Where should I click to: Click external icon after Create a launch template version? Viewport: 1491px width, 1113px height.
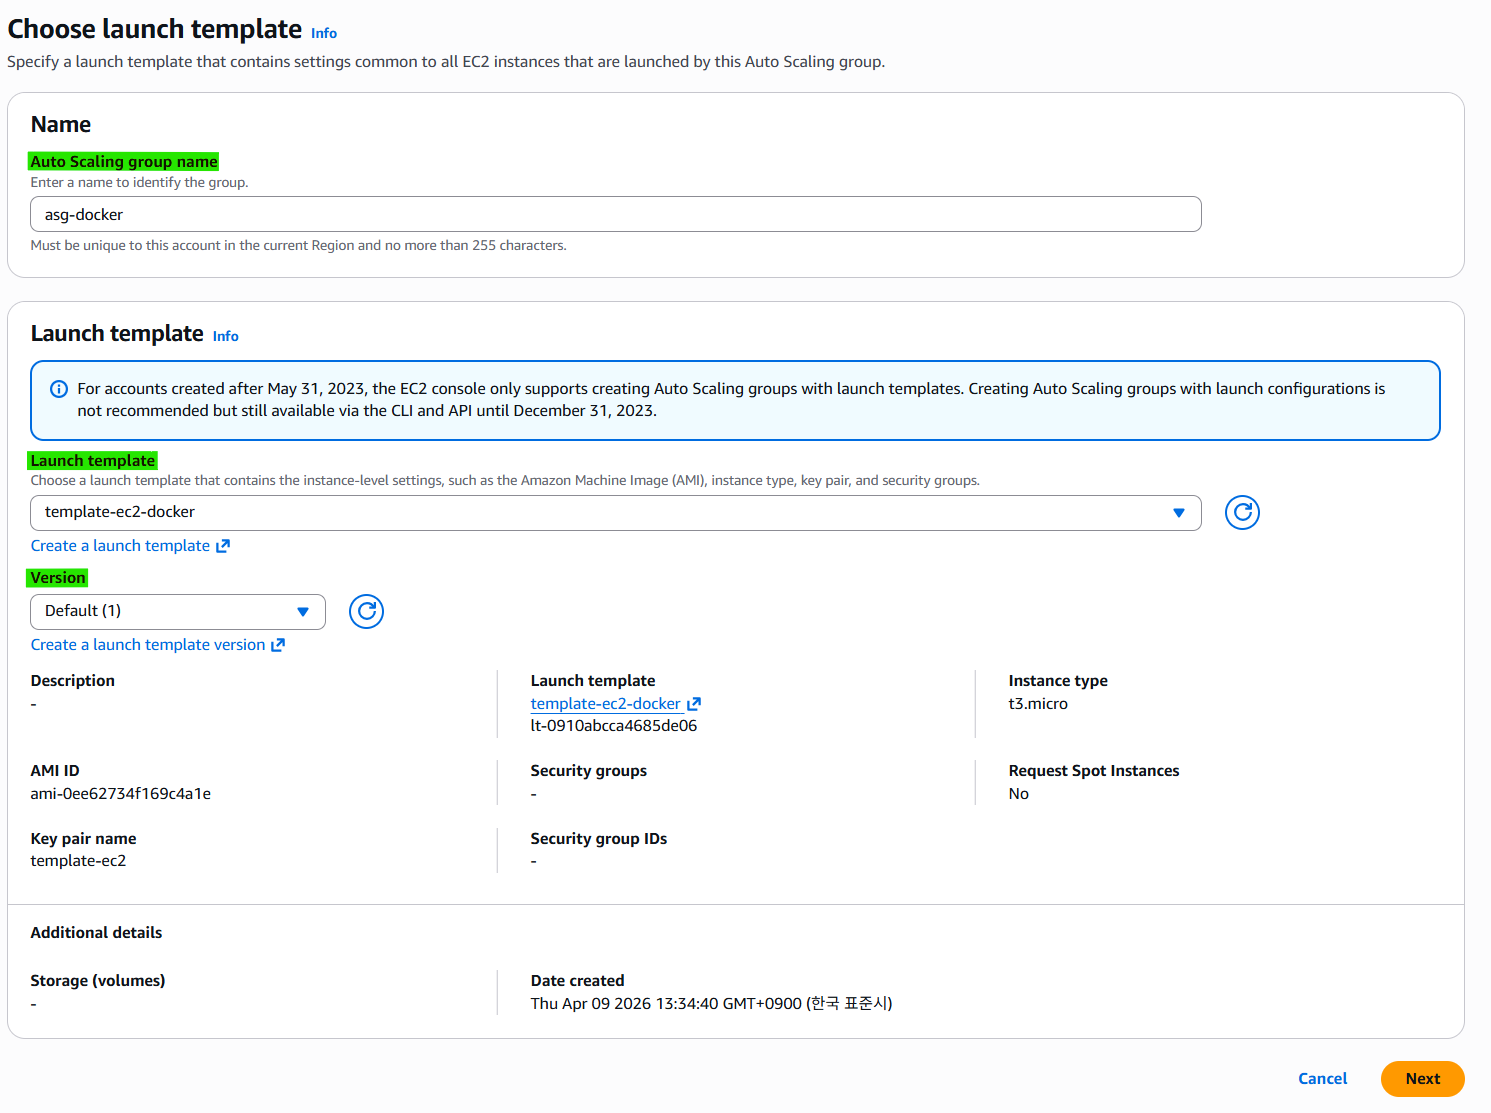[x=278, y=645]
